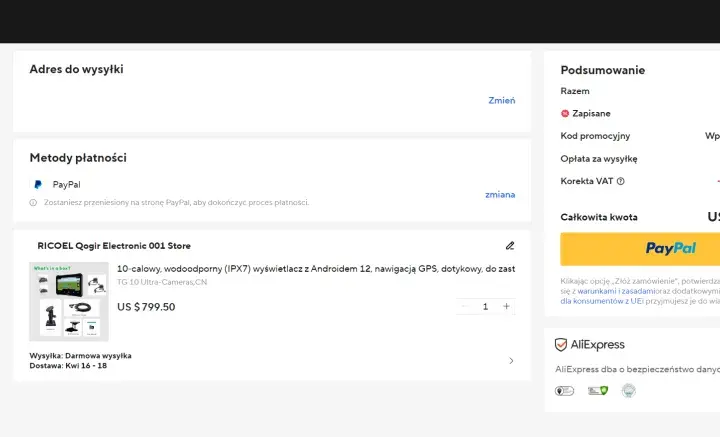Screen dimensions: 720x437
Task: Click Wysyłka: Darmowa wysyłka text
Action: coord(80,356)
